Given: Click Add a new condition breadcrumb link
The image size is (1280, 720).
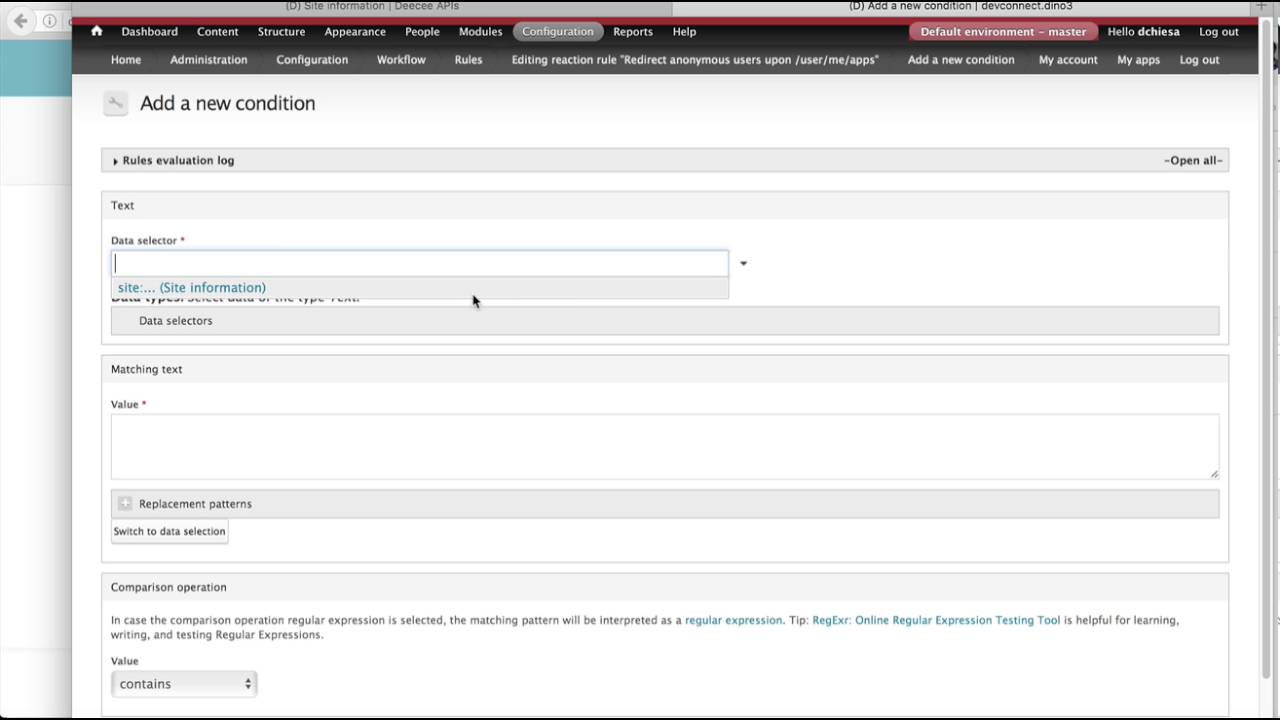Looking at the screenshot, I should tap(961, 59).
